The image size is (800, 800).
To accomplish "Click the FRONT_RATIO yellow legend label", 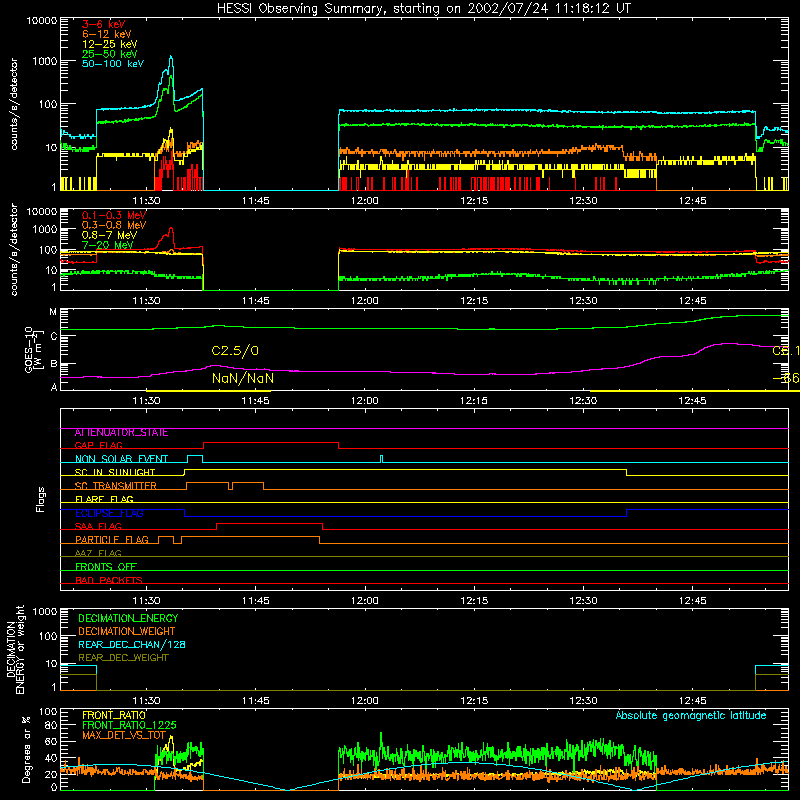I will pos(114,715).
